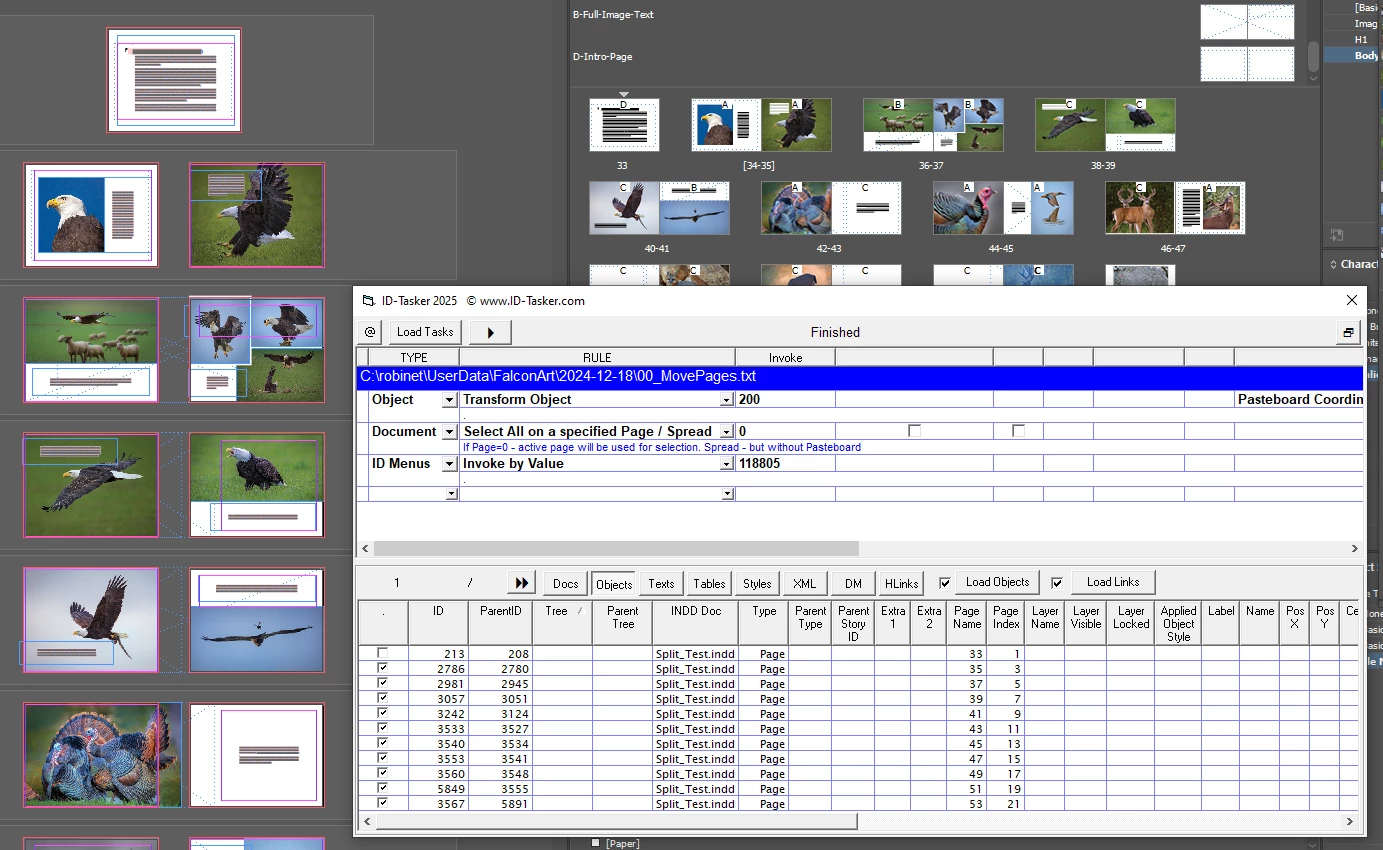
Task: Uncheck the row with ID 2786
Action: [x=383, y=668]
